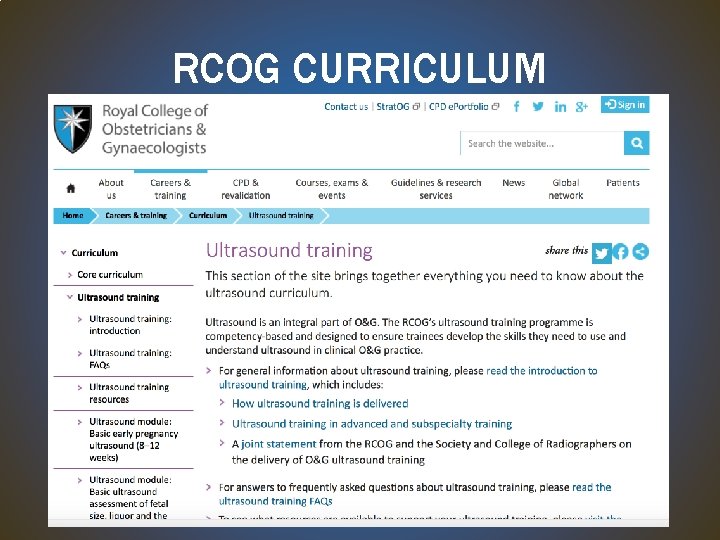This screenshot has width=720, height=540.
Task: Open the StratOG external link
Action: [398, 107]
